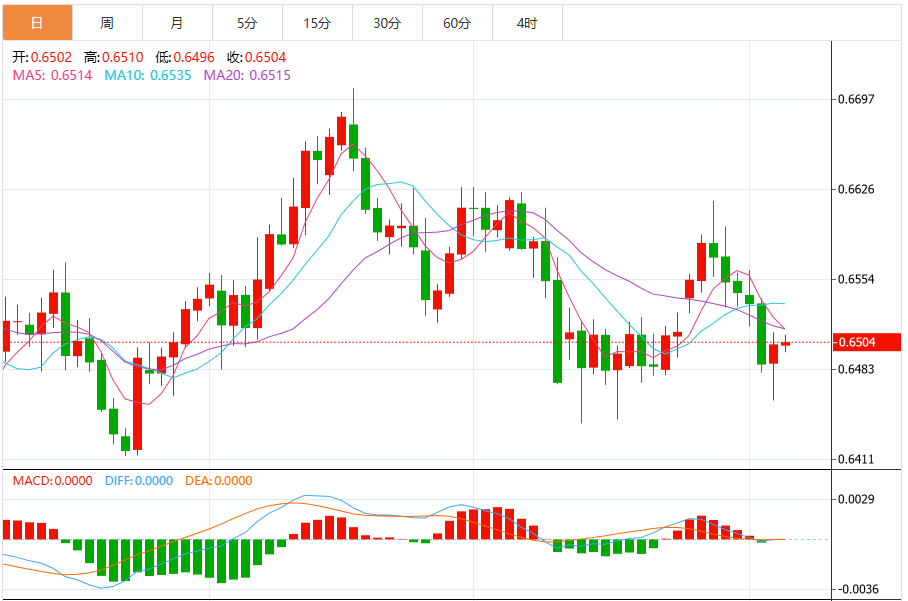Select the 15分 timeframe tab
The width and height of the screenshot is (908, 601).
tap(317, 22)
